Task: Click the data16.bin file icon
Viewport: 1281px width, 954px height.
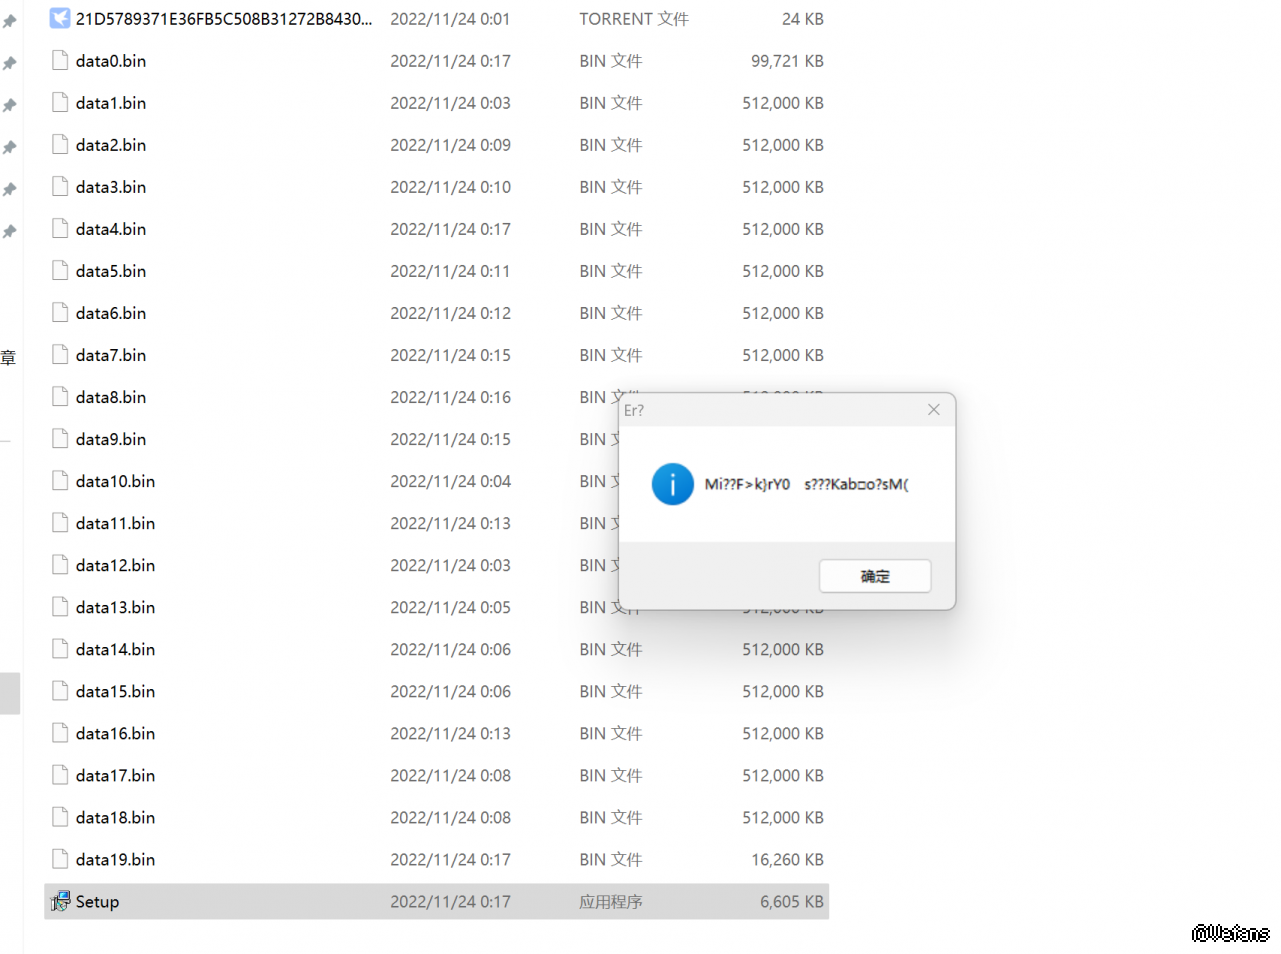Action: (x=60, y=732)
